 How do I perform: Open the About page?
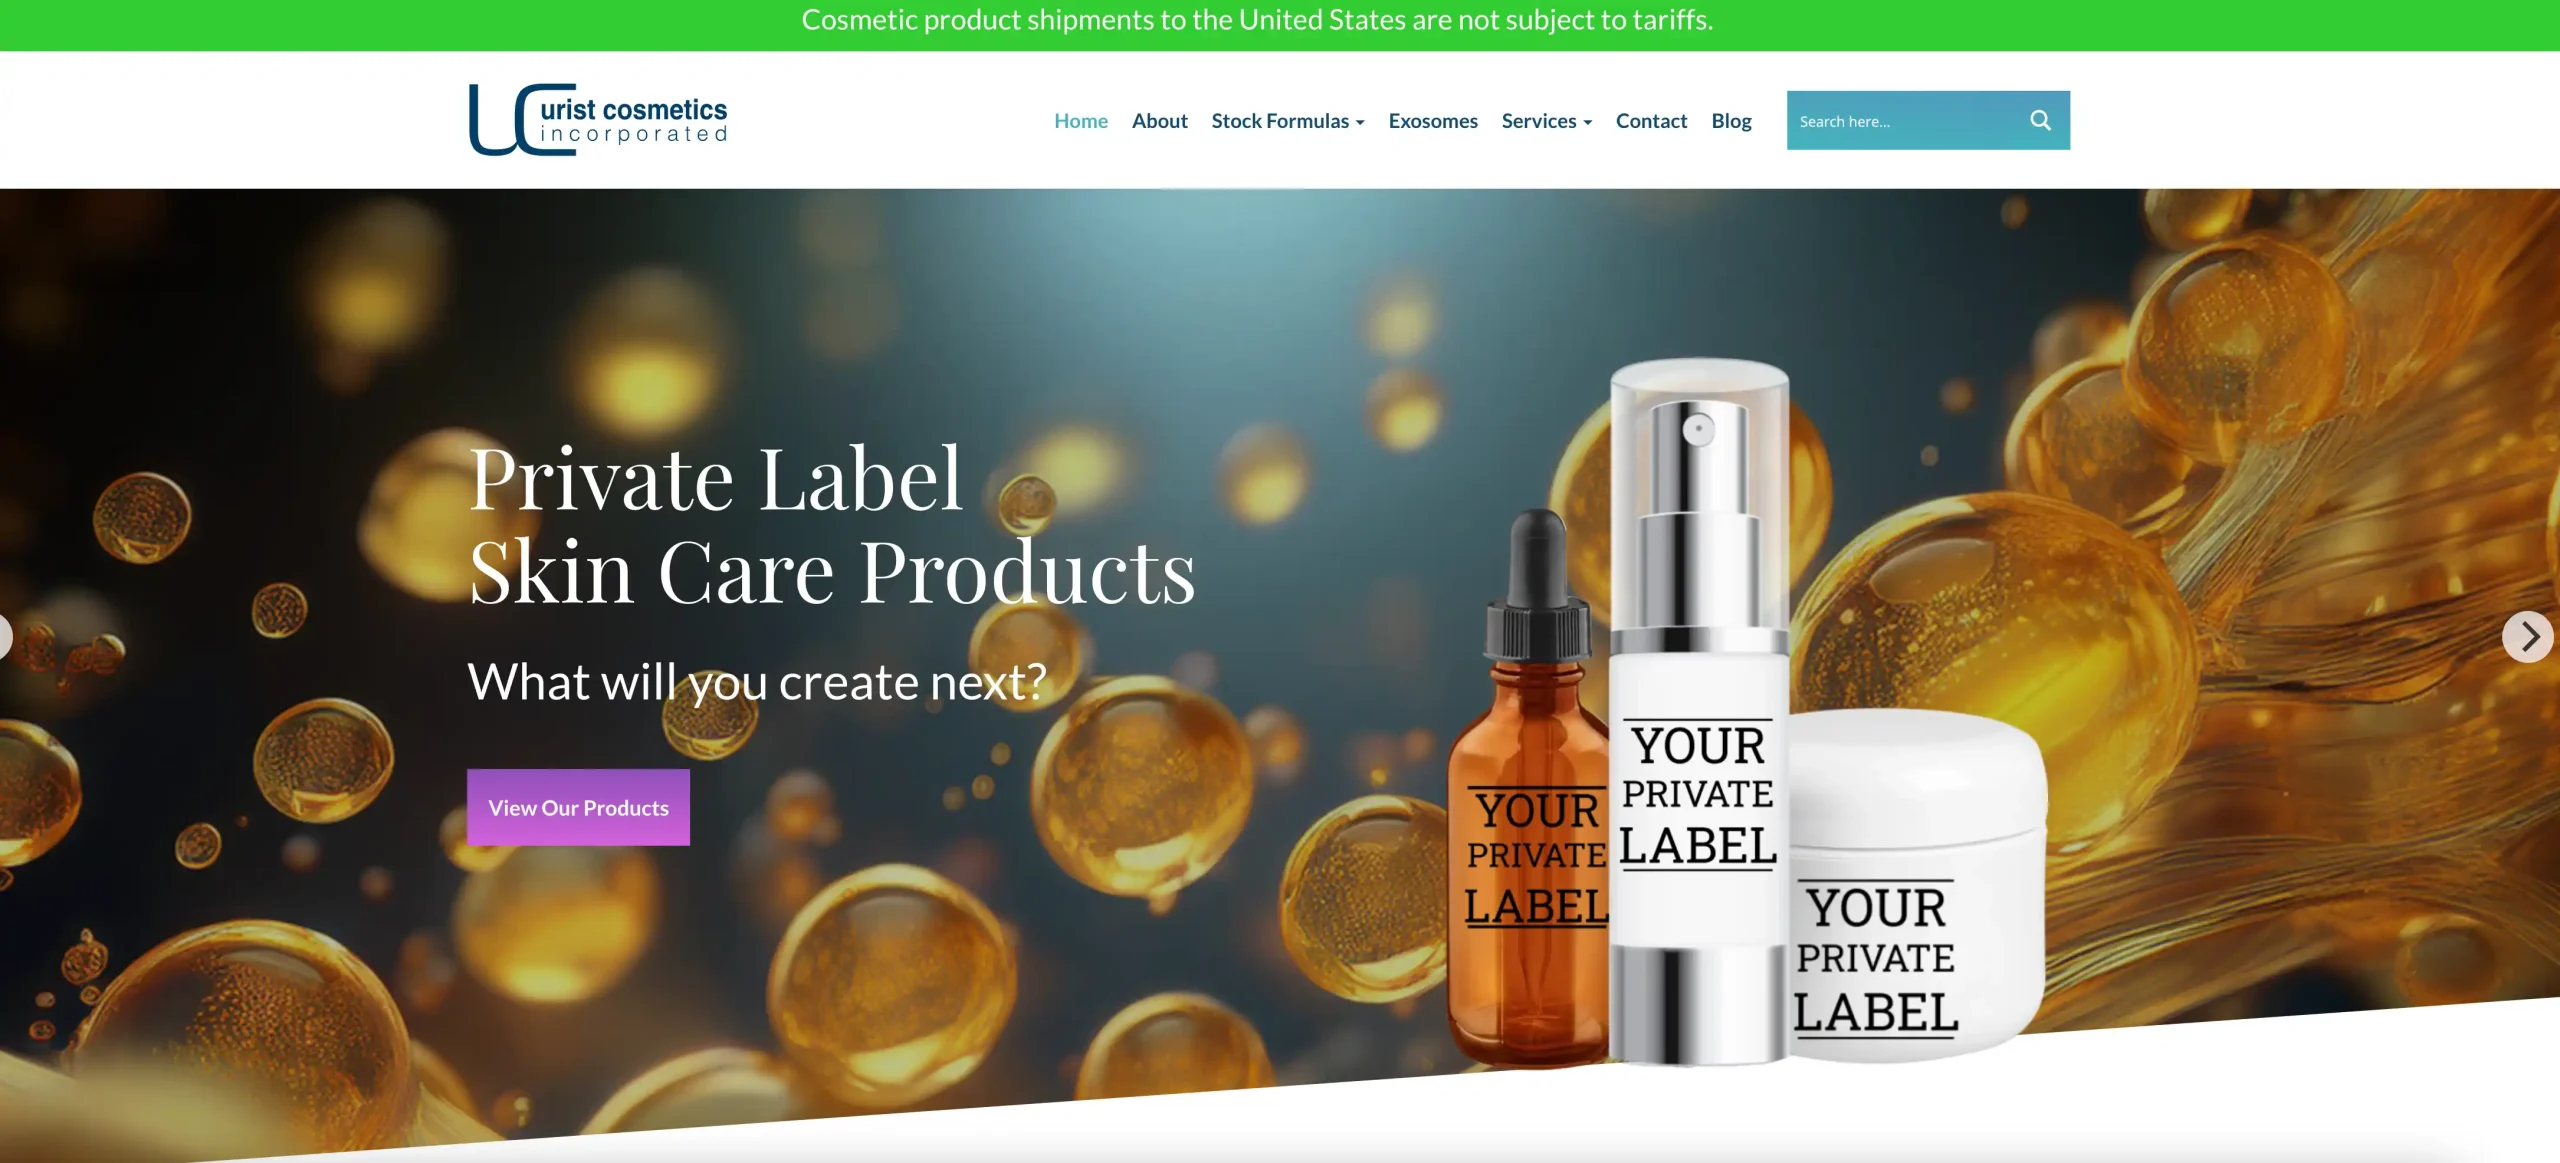(1159, 121)
